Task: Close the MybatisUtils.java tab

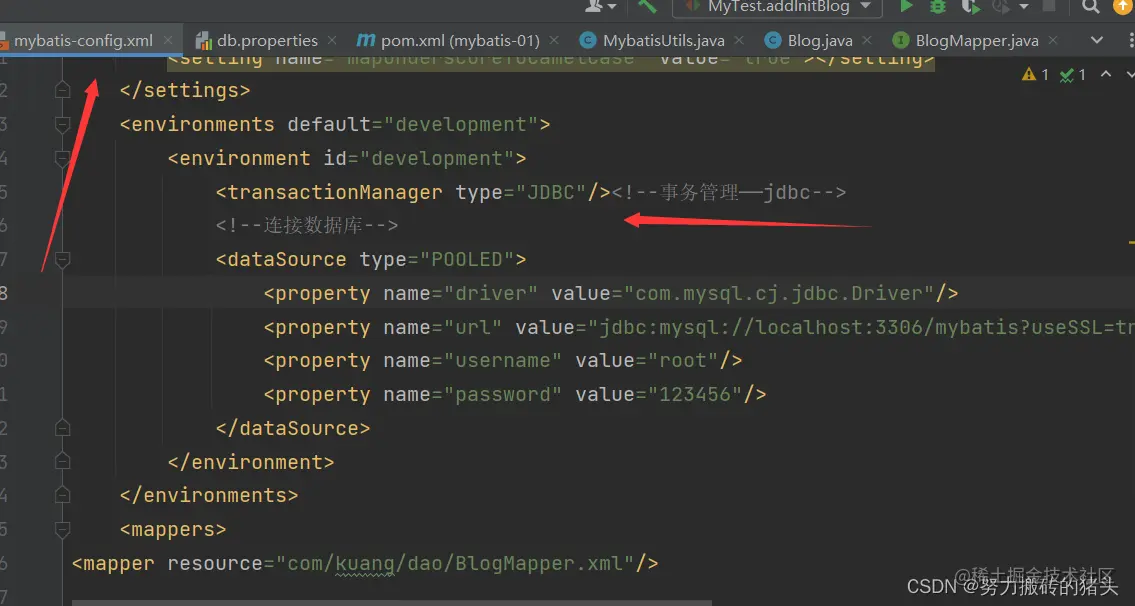Action: click(x=738, y=41)
